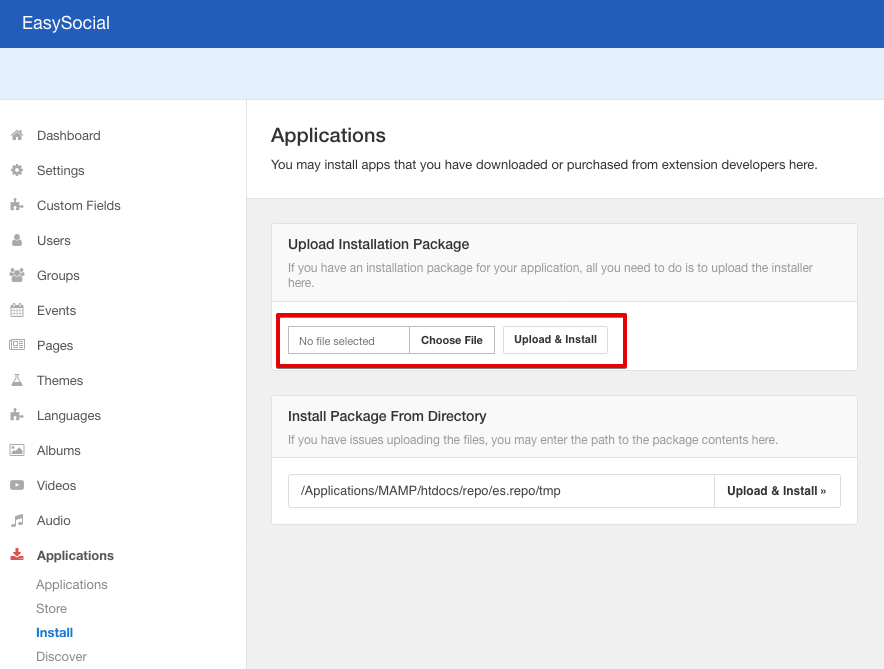Click Upload & Install beside Choose File

pyautogui.click(x=555, y=339)
